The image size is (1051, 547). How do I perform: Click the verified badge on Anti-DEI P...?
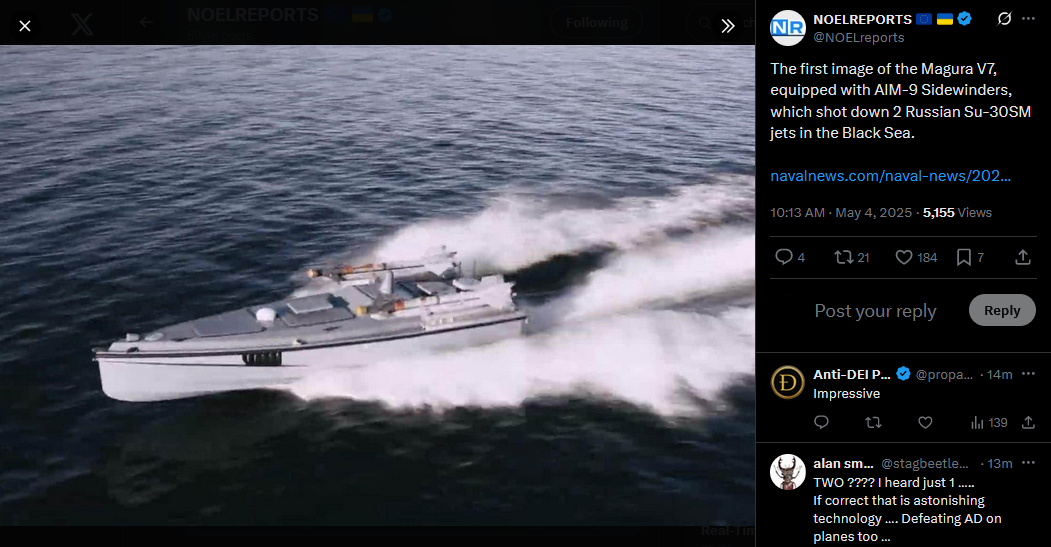pos(903,374)
